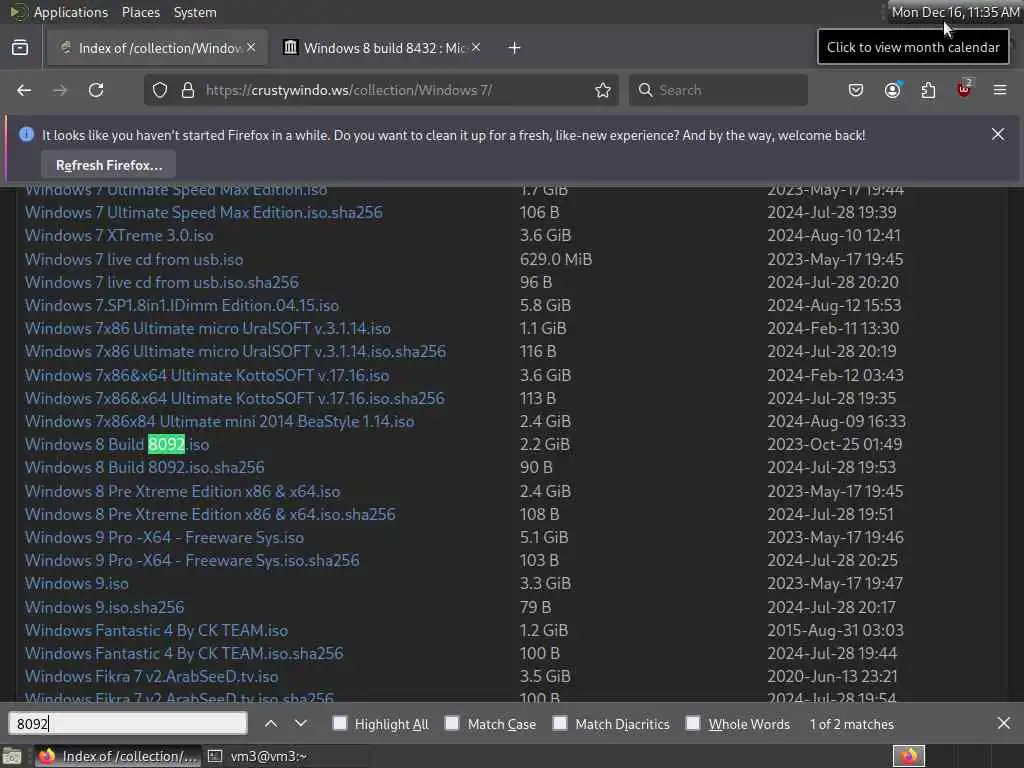Open the Firefox application hamburger menu

[1000, 90]
